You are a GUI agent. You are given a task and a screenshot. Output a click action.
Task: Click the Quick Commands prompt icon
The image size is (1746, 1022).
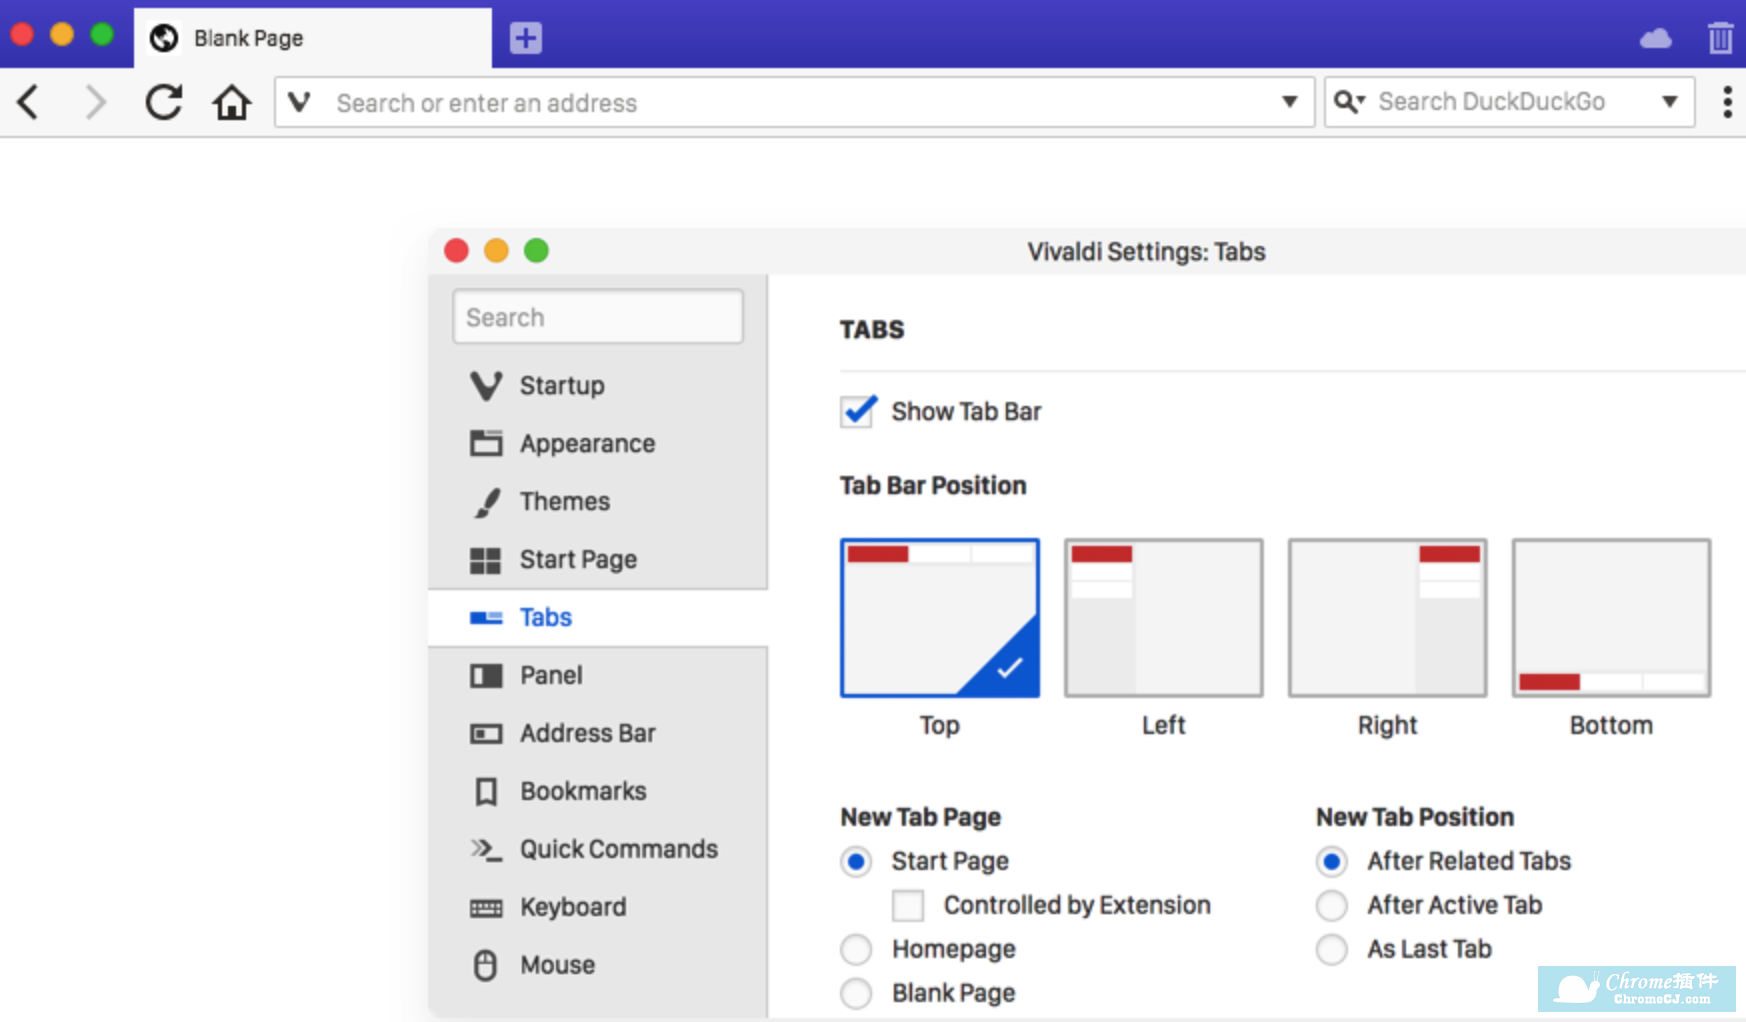(486, 849)
